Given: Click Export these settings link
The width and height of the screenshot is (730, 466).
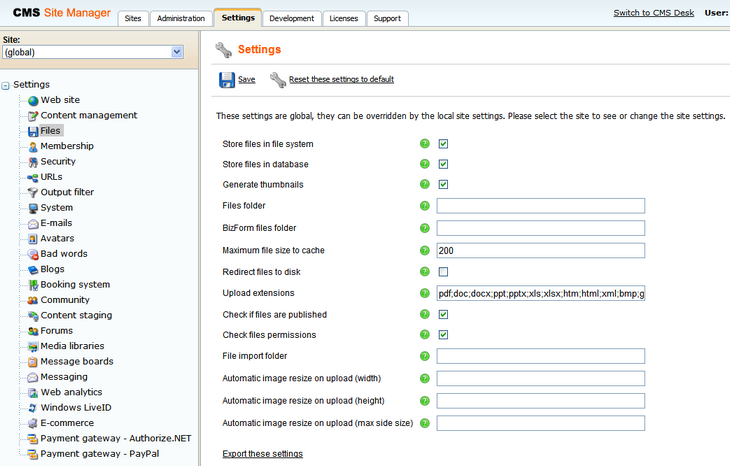Looking at the screenshot, I should tap(262, 454).
